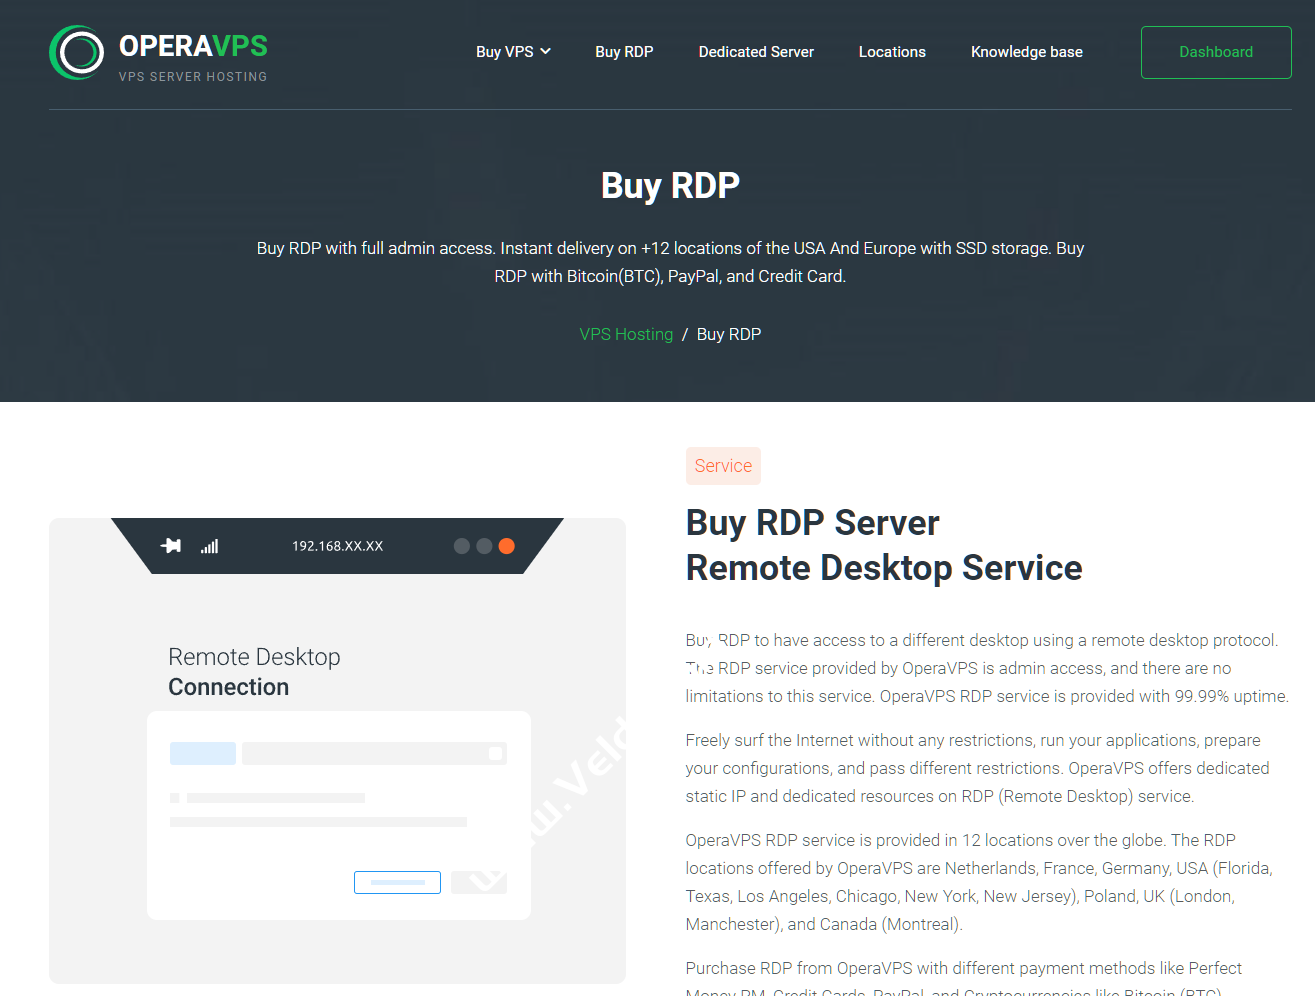
Task: Click the small gray square in the mock dialog
Action: click(175, 798)
